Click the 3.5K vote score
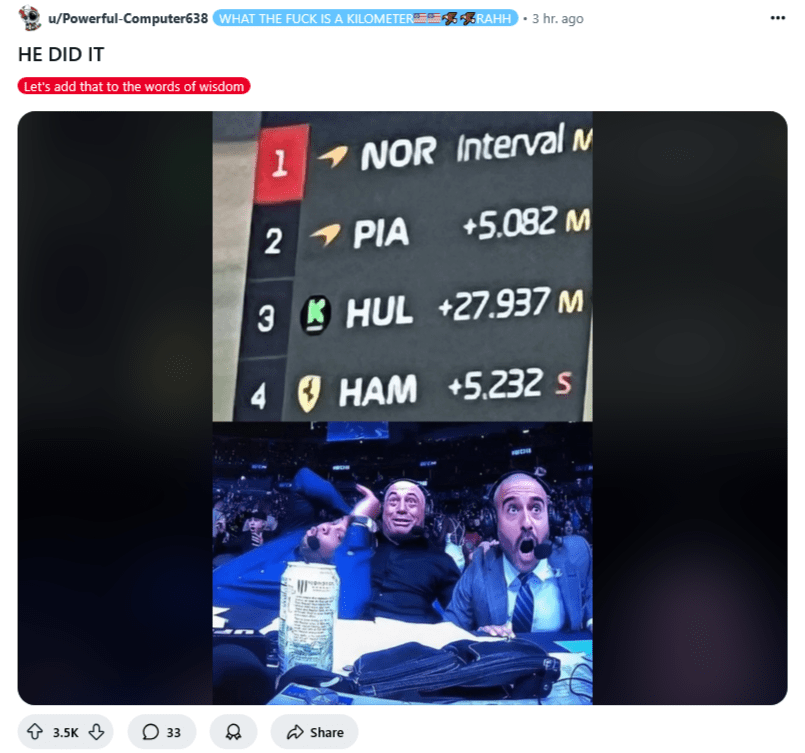Image resolution: width=805 pixels, height=753 pixels. click(66, 732)
